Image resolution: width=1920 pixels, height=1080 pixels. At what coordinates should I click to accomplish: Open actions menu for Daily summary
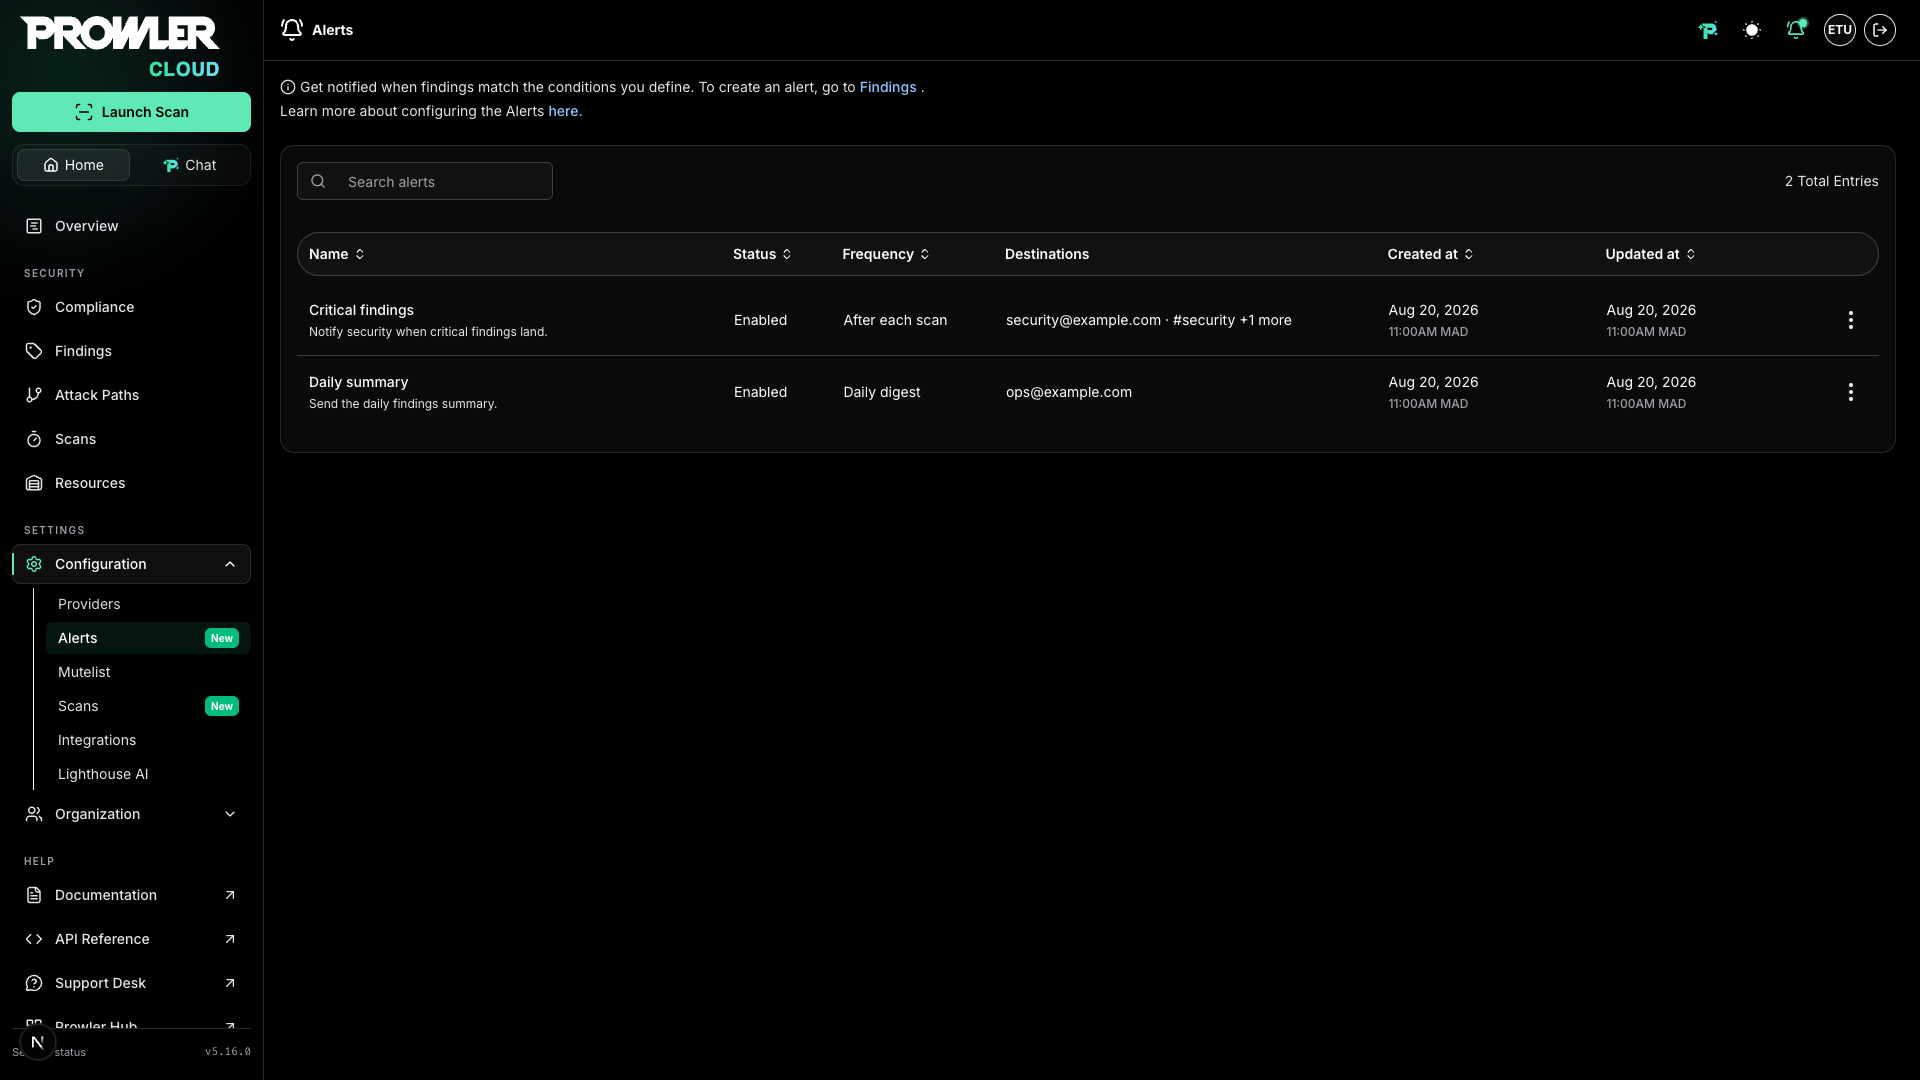click(1851, 392)
